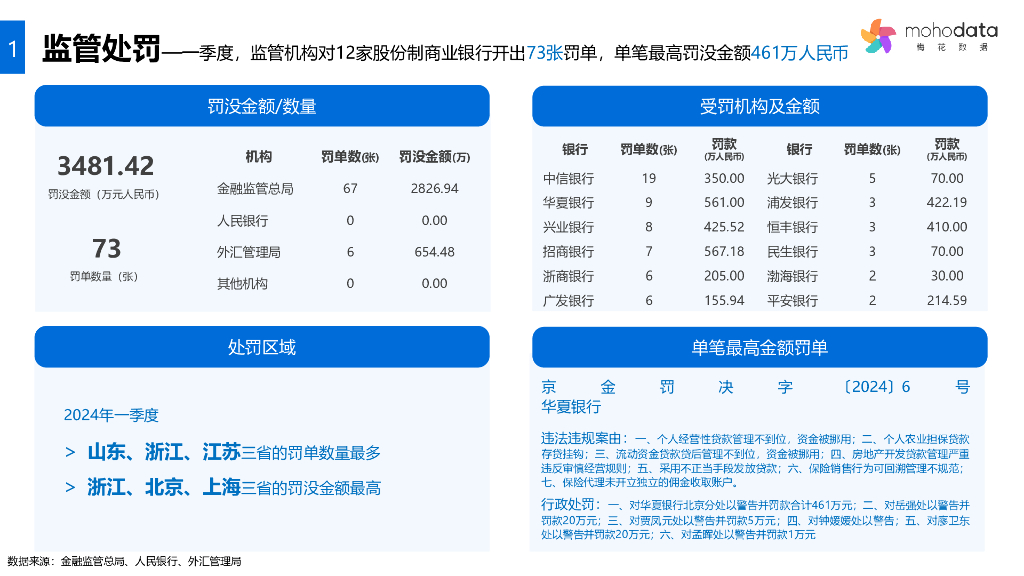Click the 〔2024〕6 document number text
This screenshot has width=1024, height=576.
tap(877, 387)
